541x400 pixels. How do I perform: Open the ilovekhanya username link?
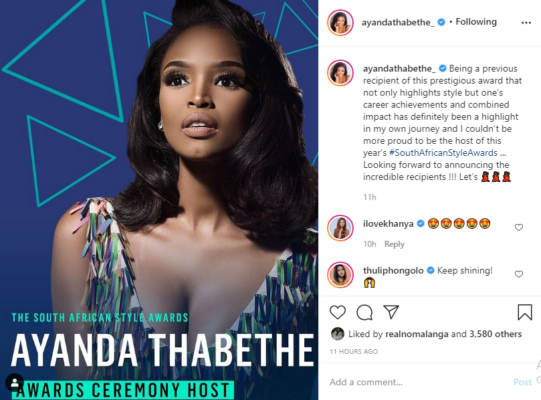coord(388,224)
